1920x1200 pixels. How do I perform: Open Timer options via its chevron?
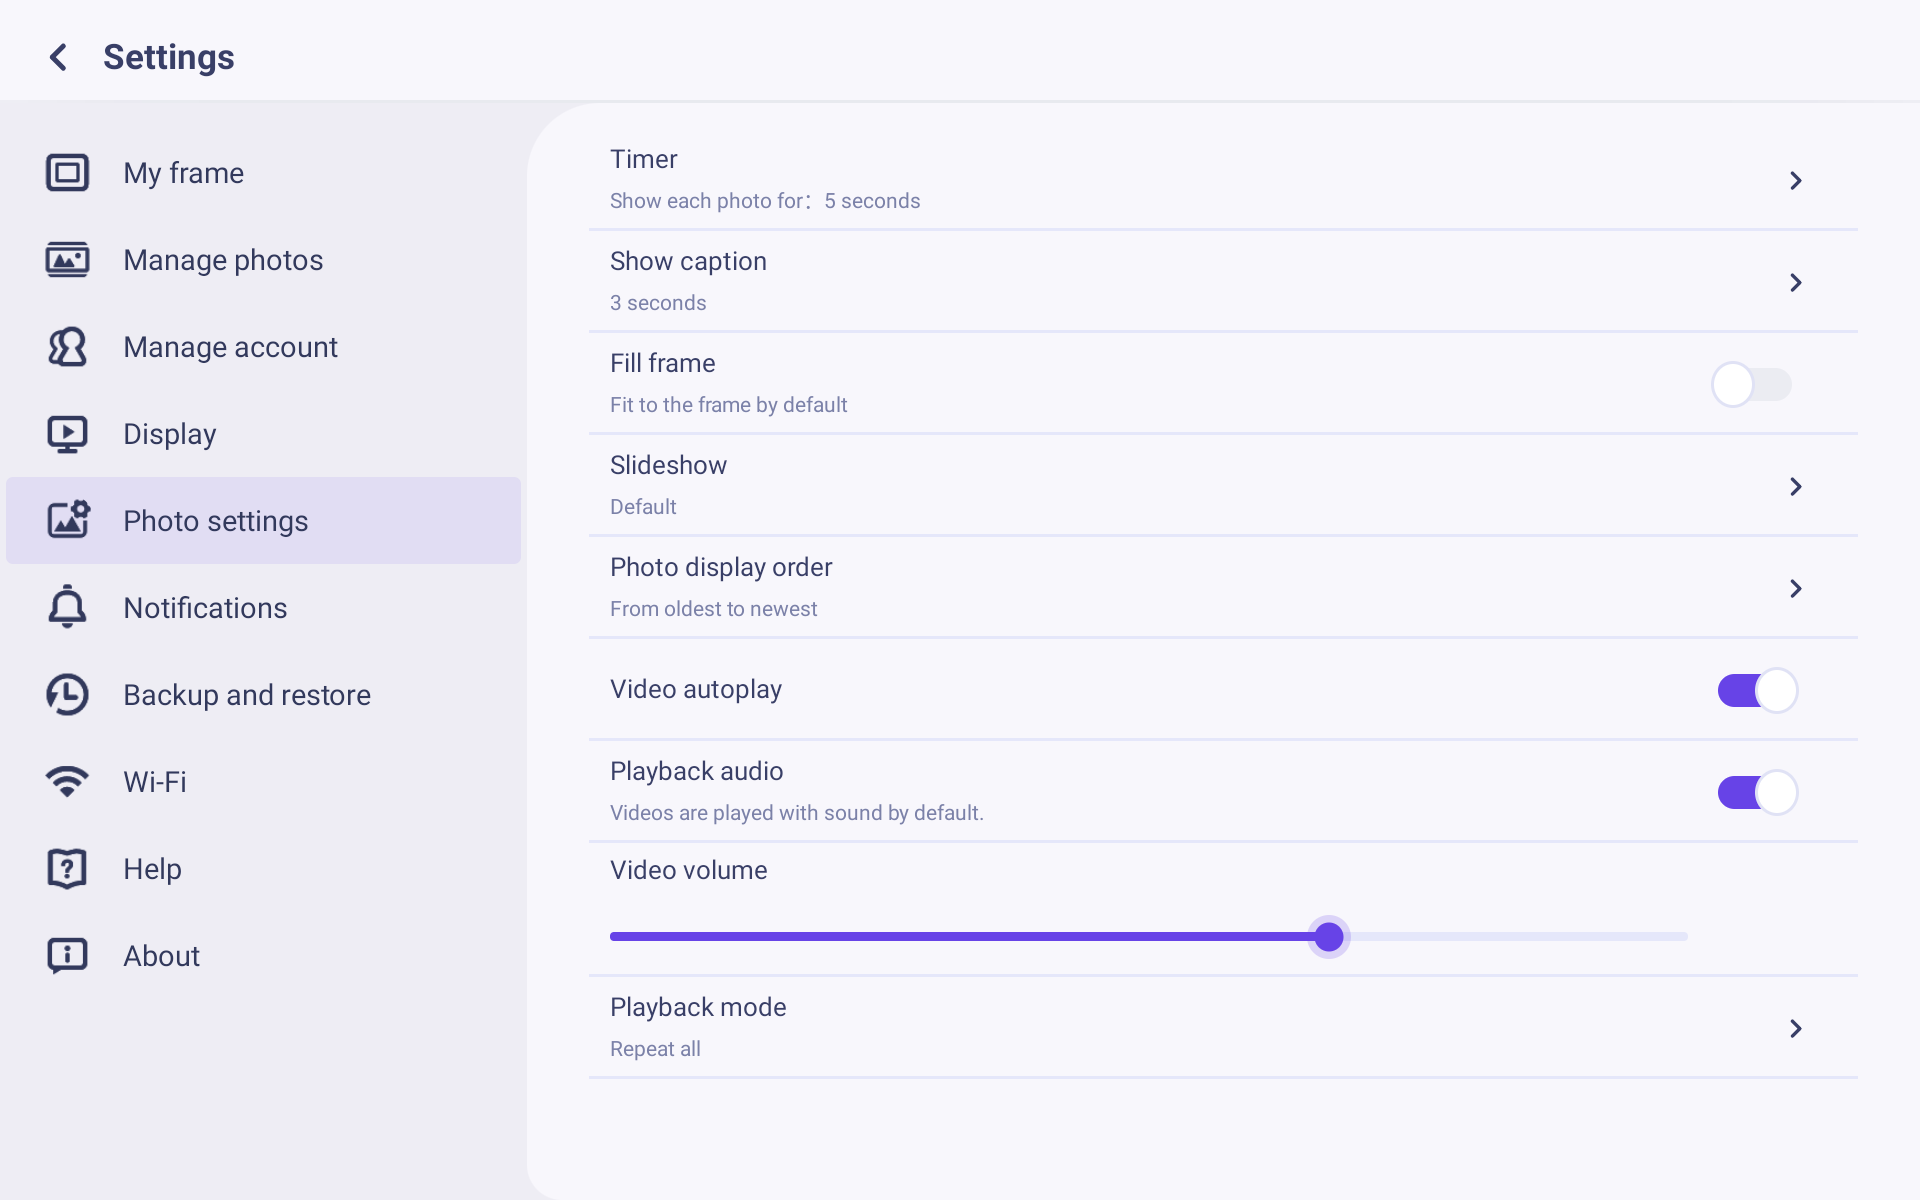pyautogui.click(x=1796, y=180)
